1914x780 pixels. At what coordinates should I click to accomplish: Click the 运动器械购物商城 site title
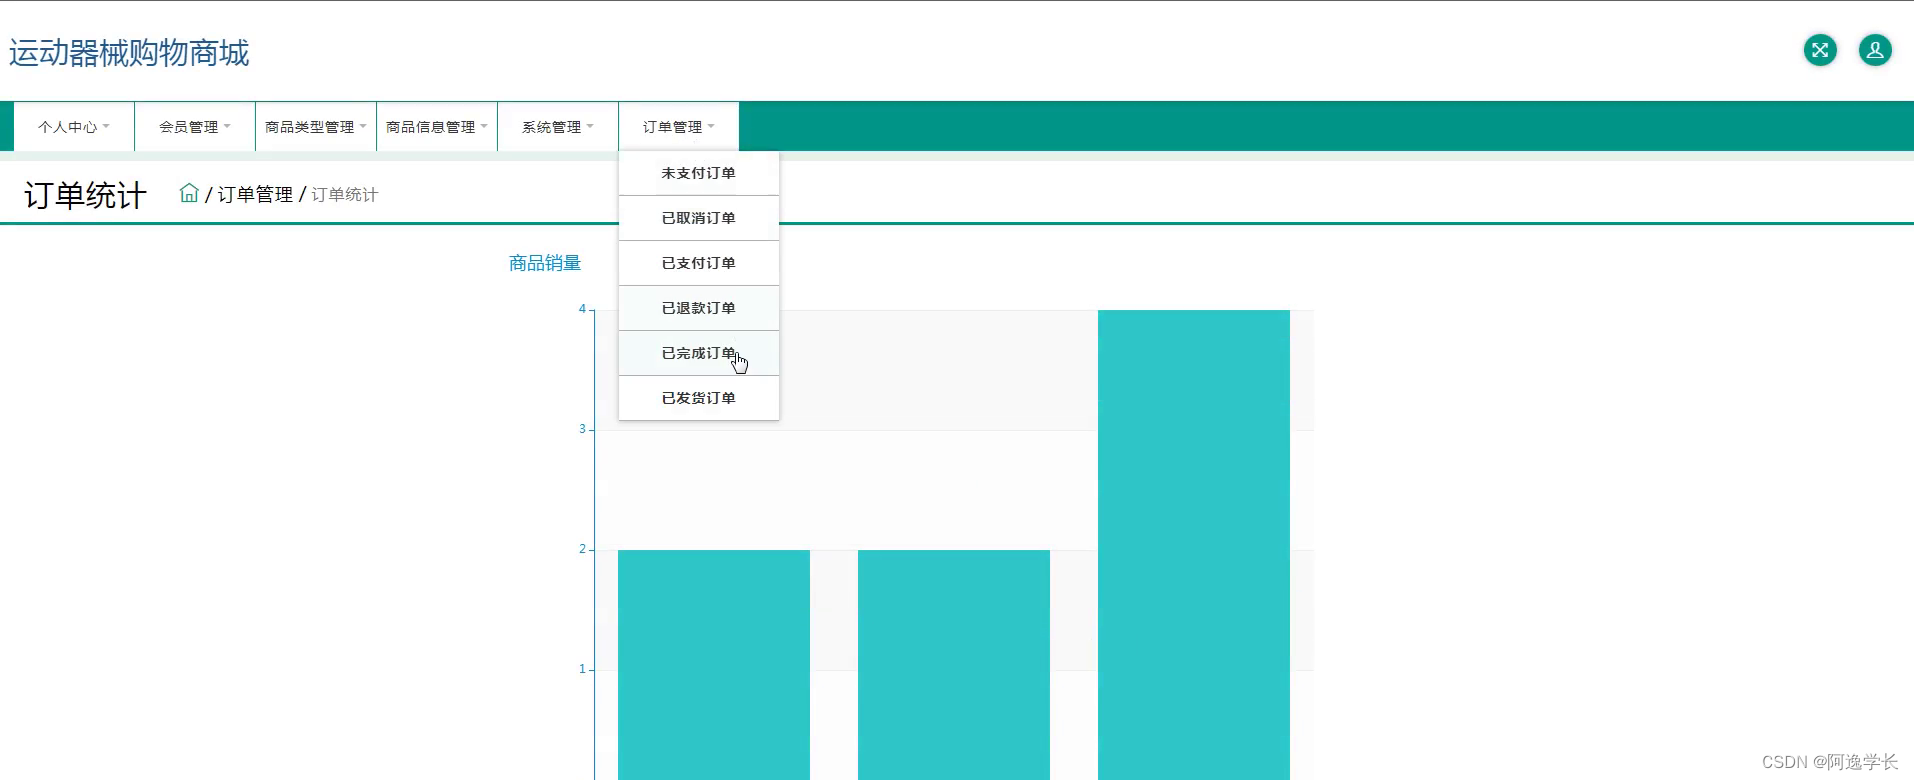(129, 52)
